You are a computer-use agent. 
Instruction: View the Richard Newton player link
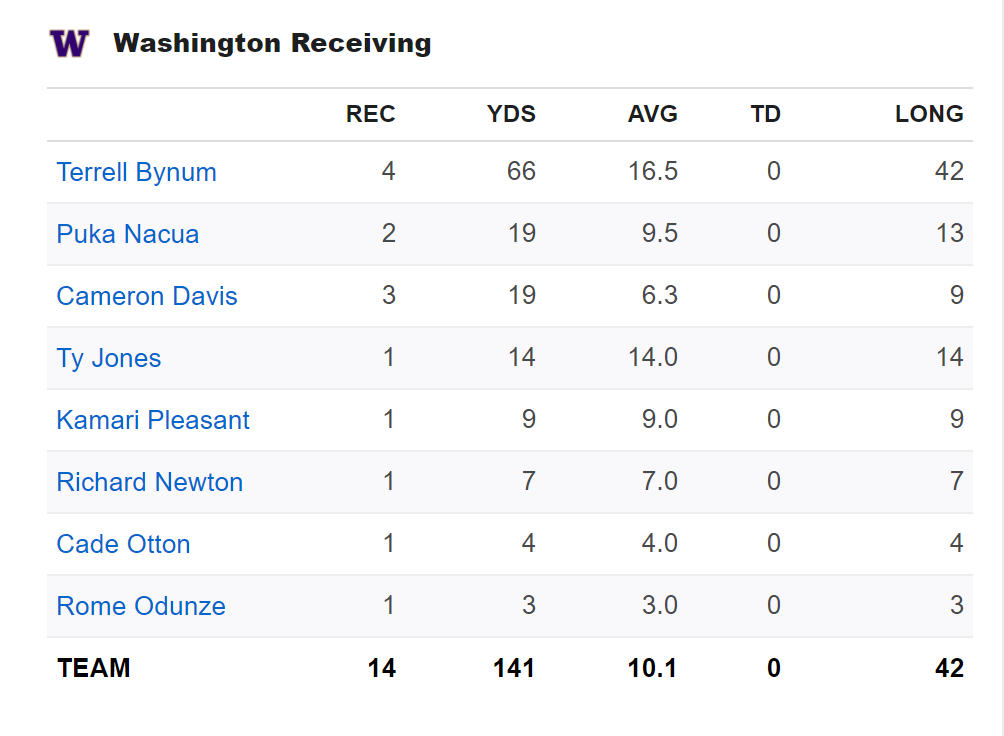150,482
